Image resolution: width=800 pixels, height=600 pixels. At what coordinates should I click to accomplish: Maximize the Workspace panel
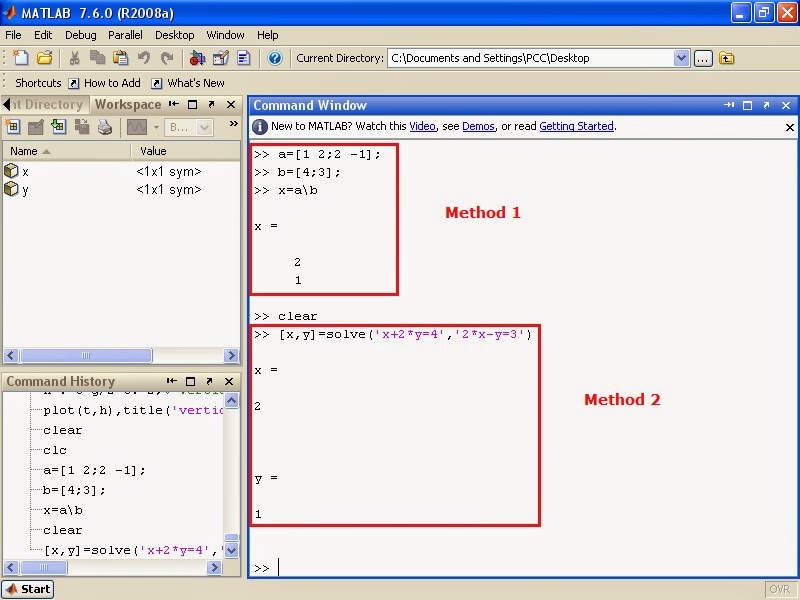pos(193,104)
